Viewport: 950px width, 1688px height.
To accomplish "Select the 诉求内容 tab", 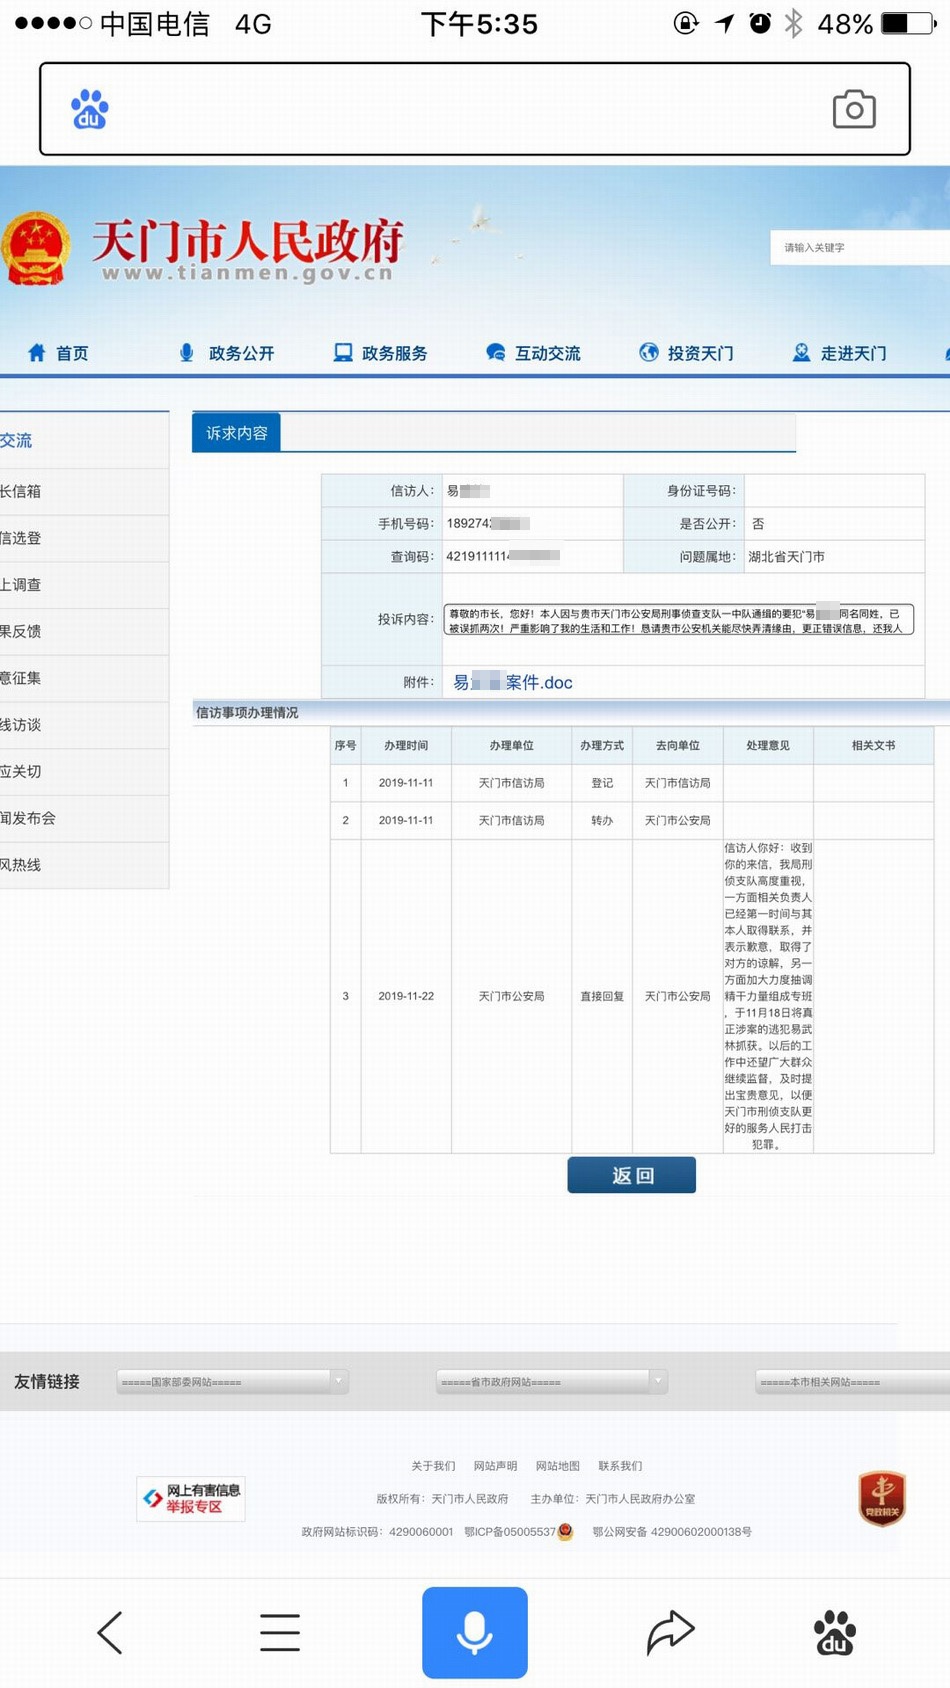I will [x=236, y=432].
